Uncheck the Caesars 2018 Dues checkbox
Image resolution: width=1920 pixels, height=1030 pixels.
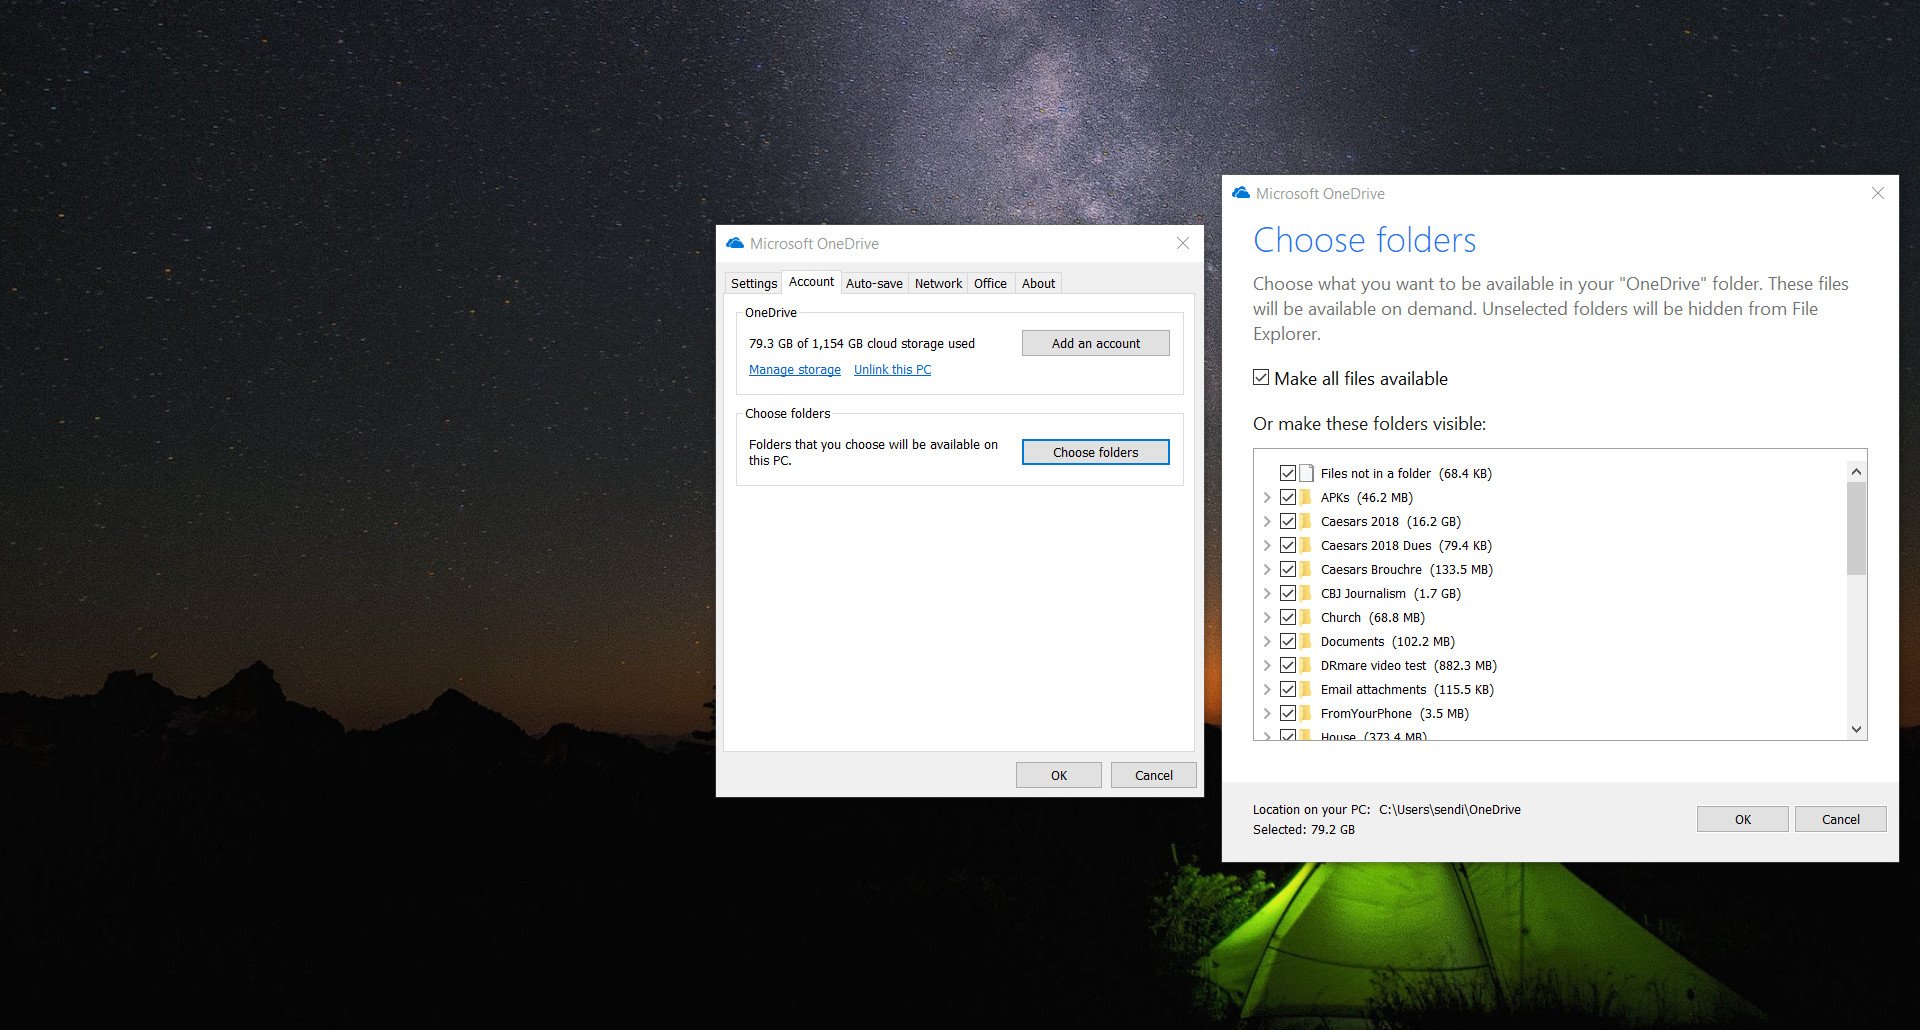pos(1288,545)
